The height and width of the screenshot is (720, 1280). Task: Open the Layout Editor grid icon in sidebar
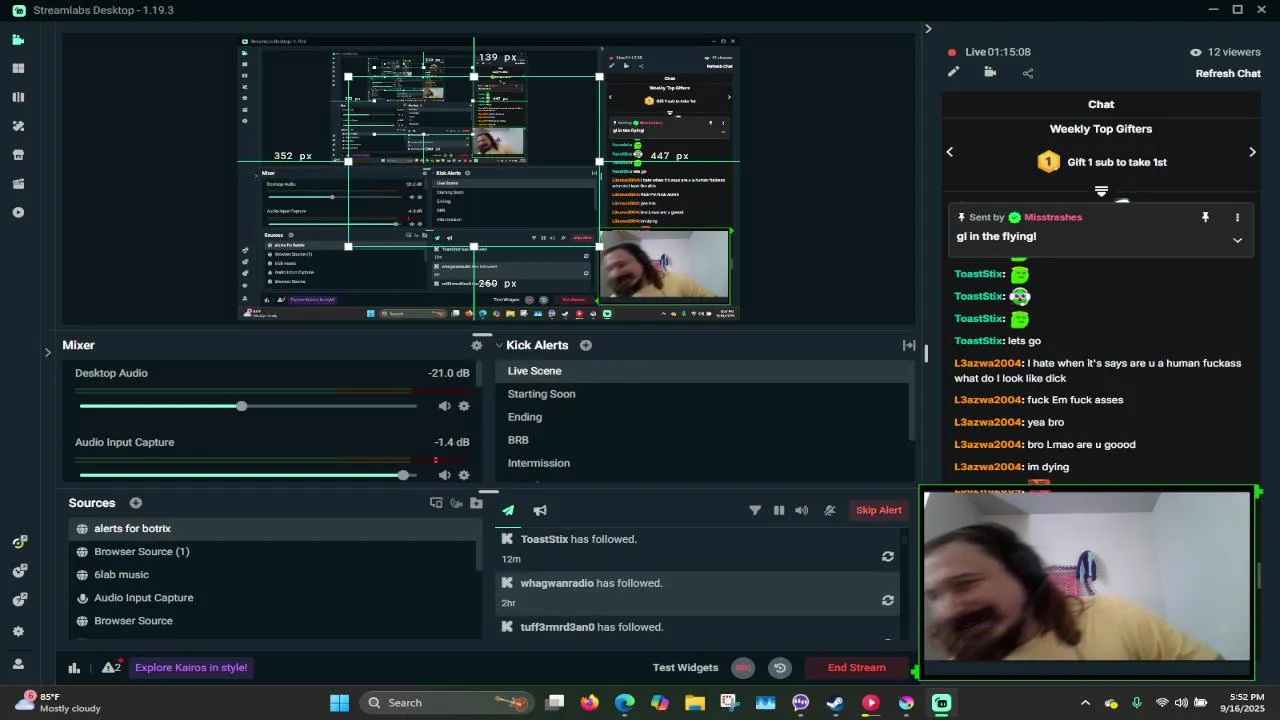click(x=18, y=69)
